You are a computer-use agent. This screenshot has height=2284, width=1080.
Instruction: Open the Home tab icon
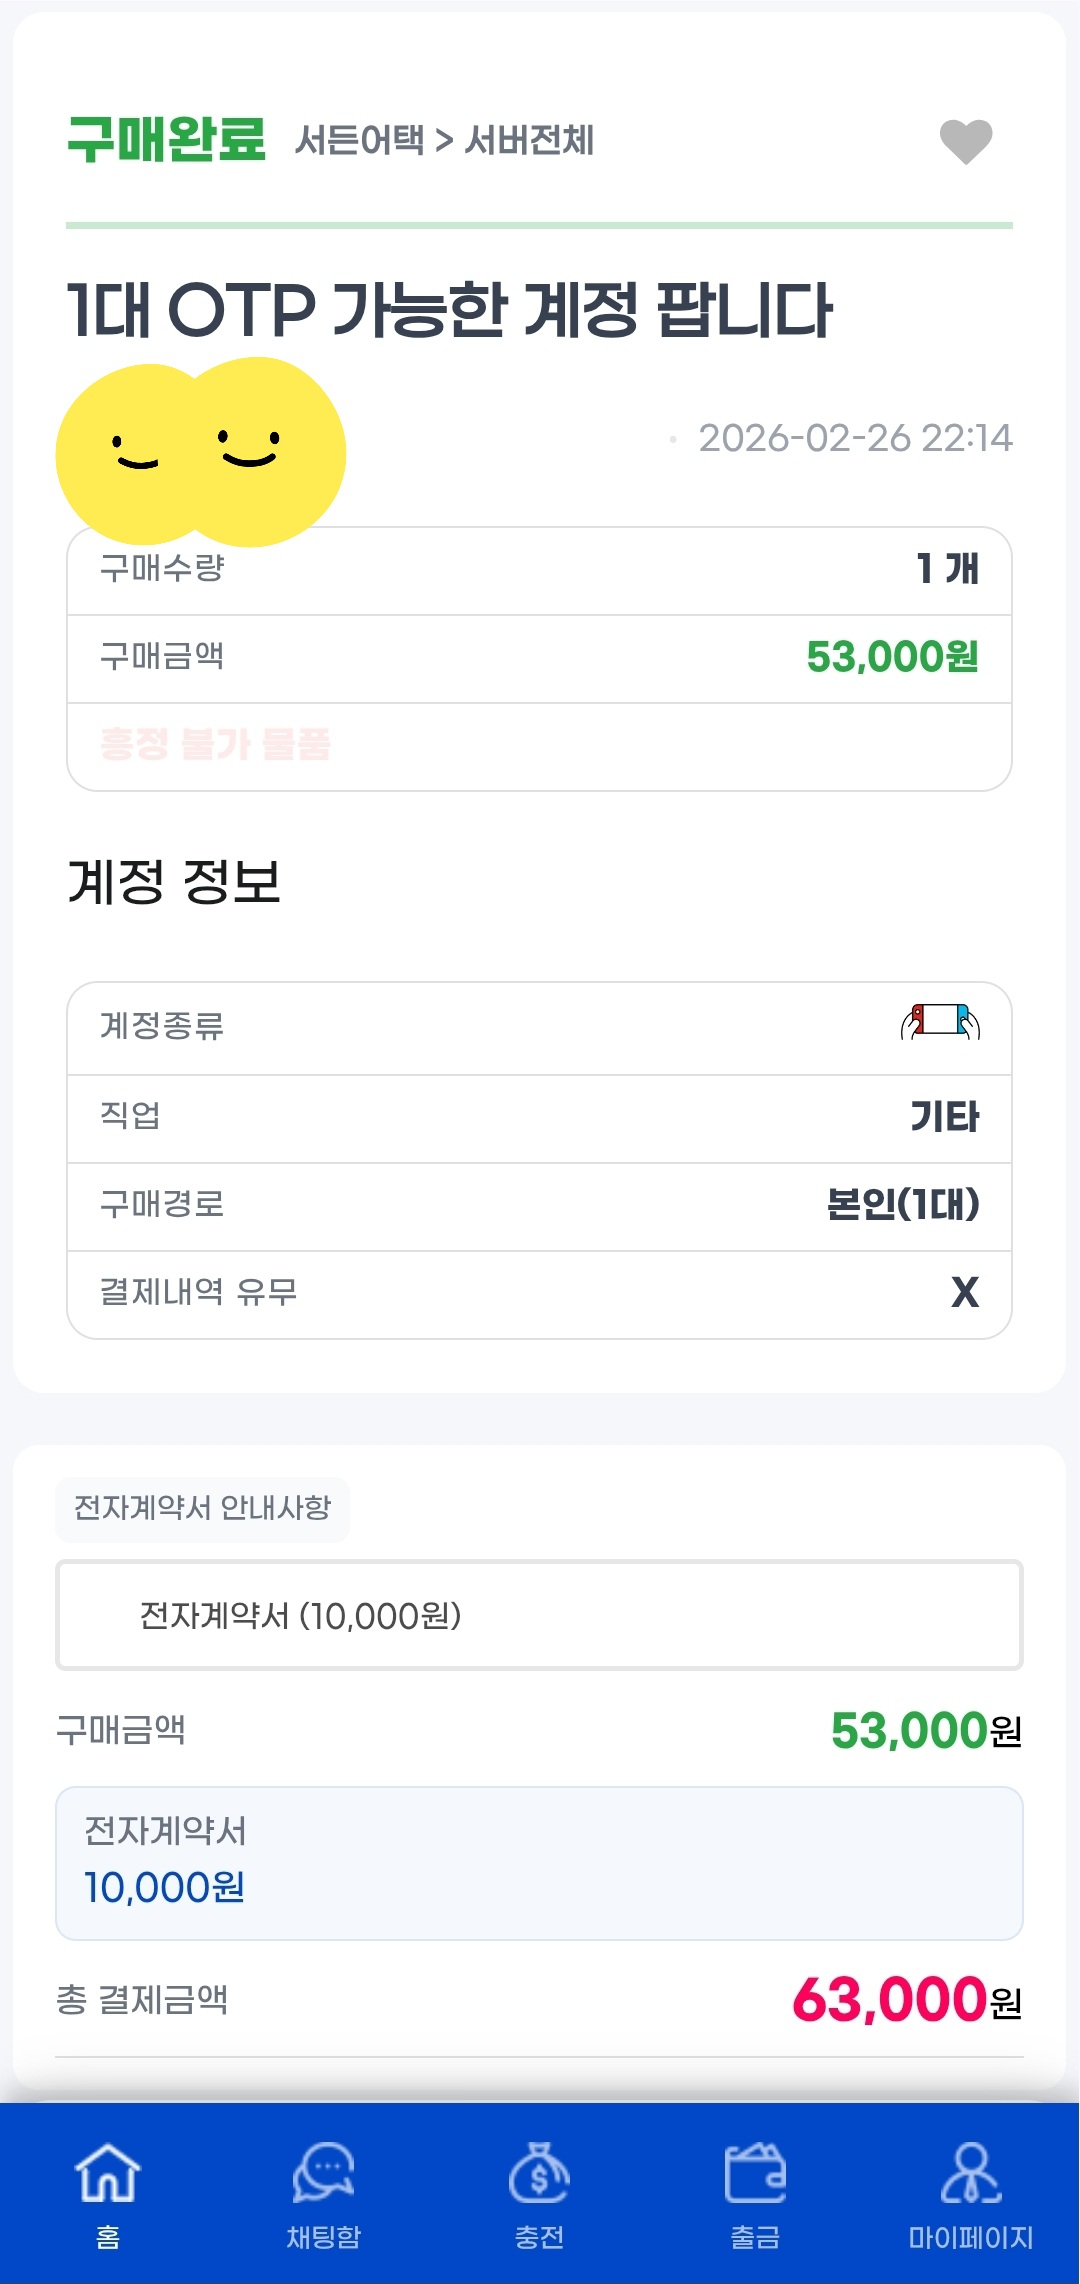click(x=108, y=2174)
